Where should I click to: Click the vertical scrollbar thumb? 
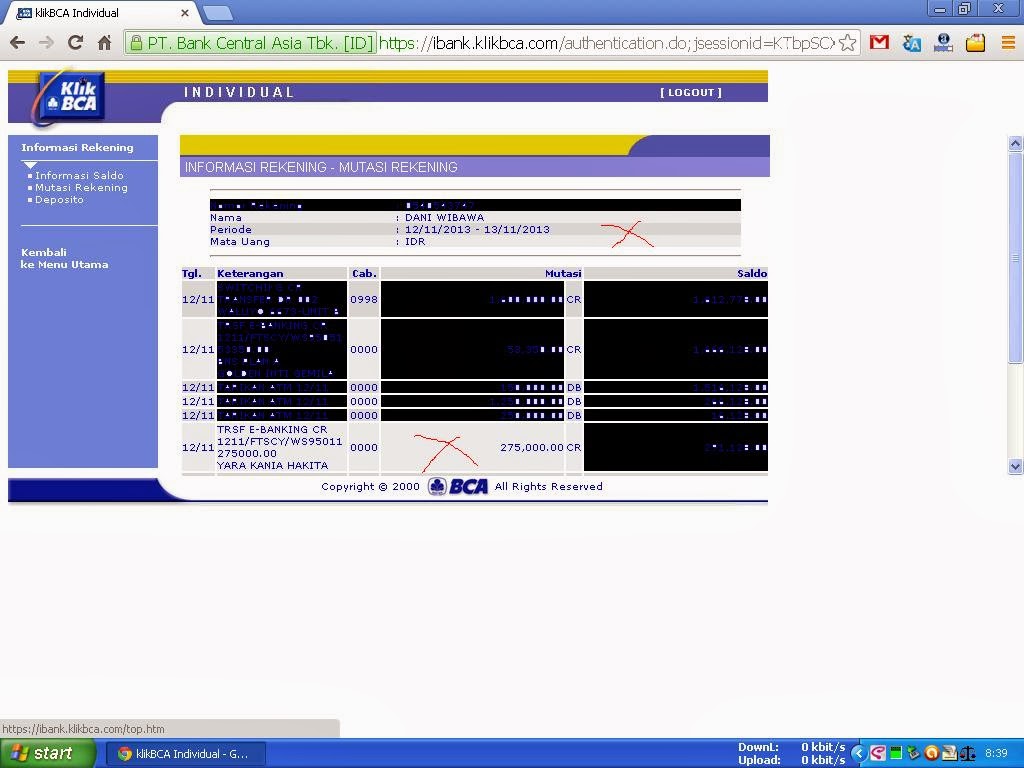1015,258
